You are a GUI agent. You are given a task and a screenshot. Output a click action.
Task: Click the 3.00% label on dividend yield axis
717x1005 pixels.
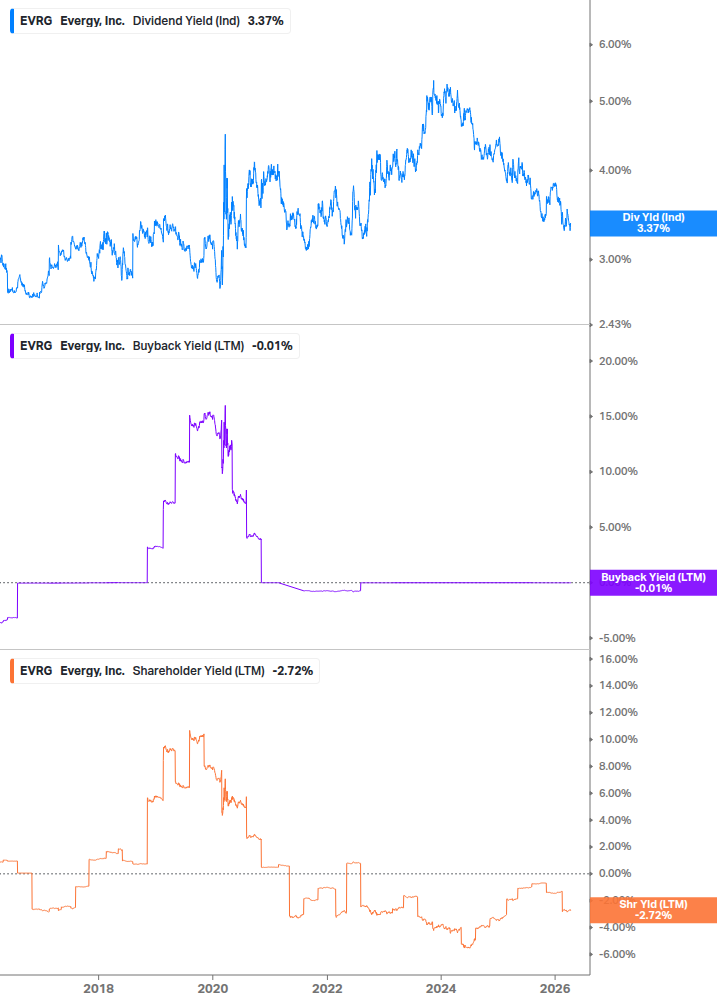tap(615, 260)
